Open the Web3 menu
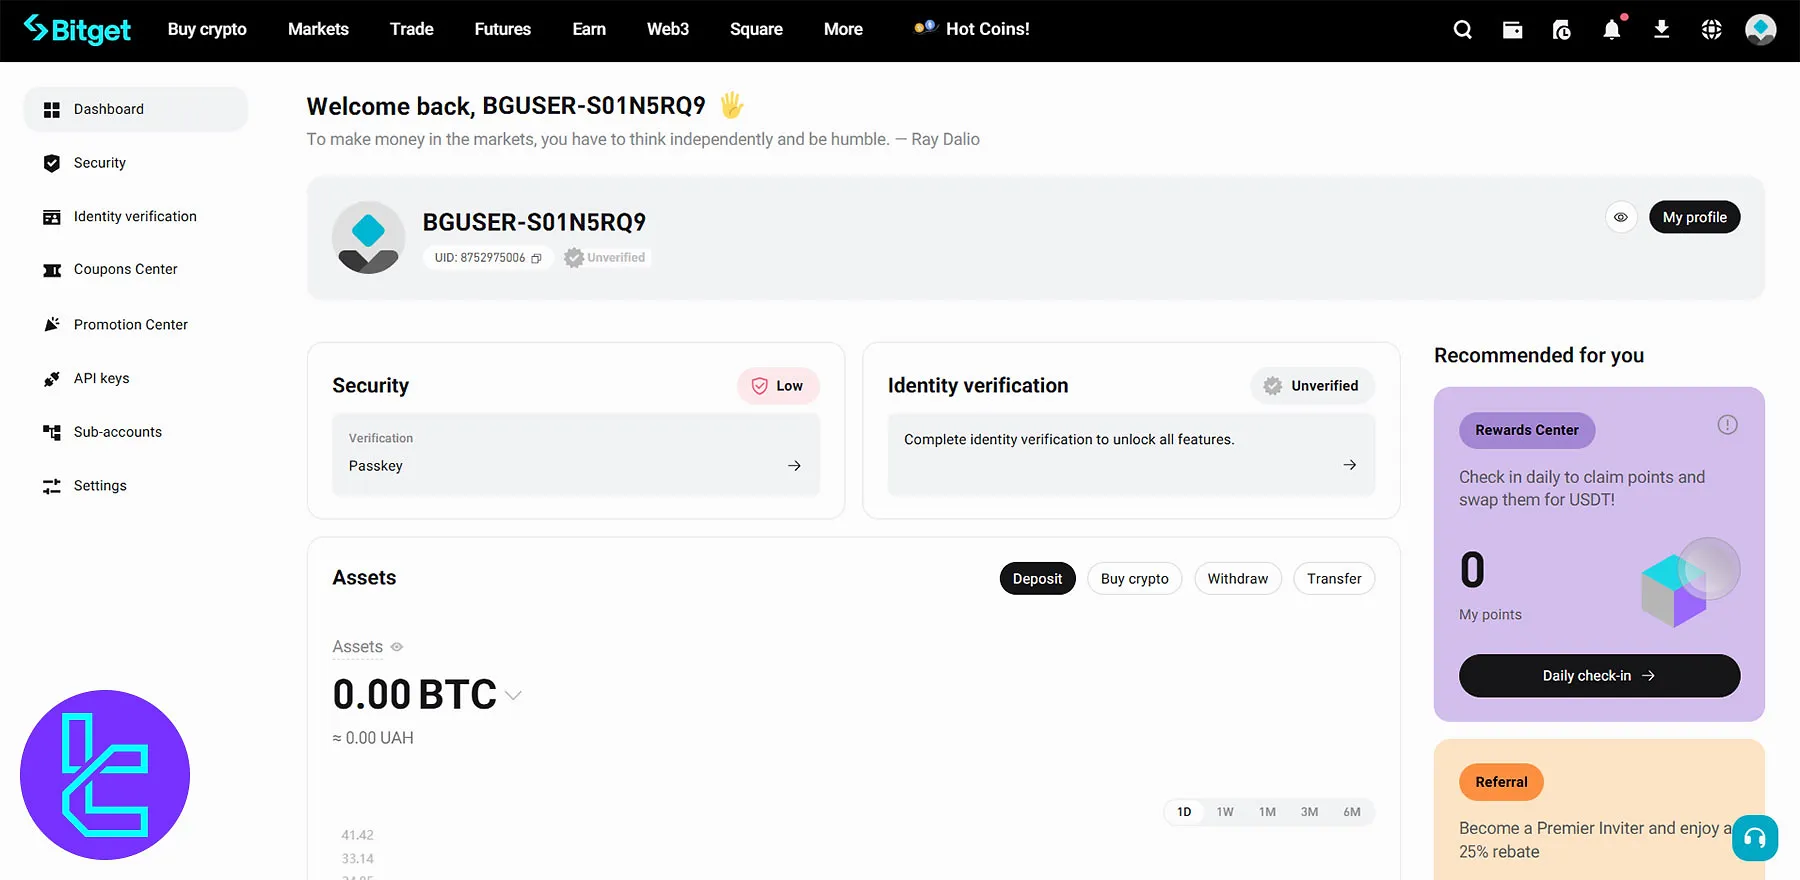Screen dimensions: 1800x880 (668, 29)
